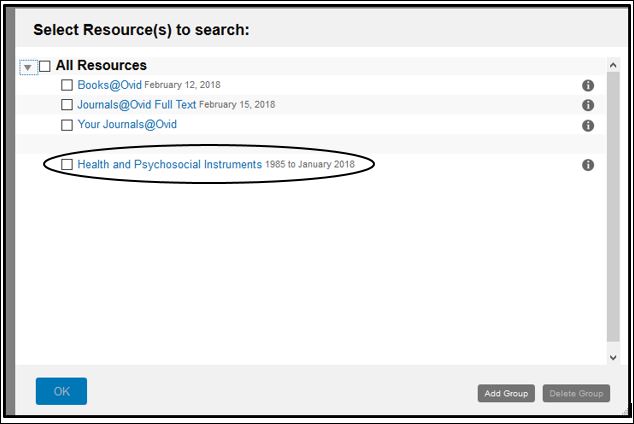Click the Delete Group button
The height and width of the screenshot is (424, 634).
click(576, 393)
